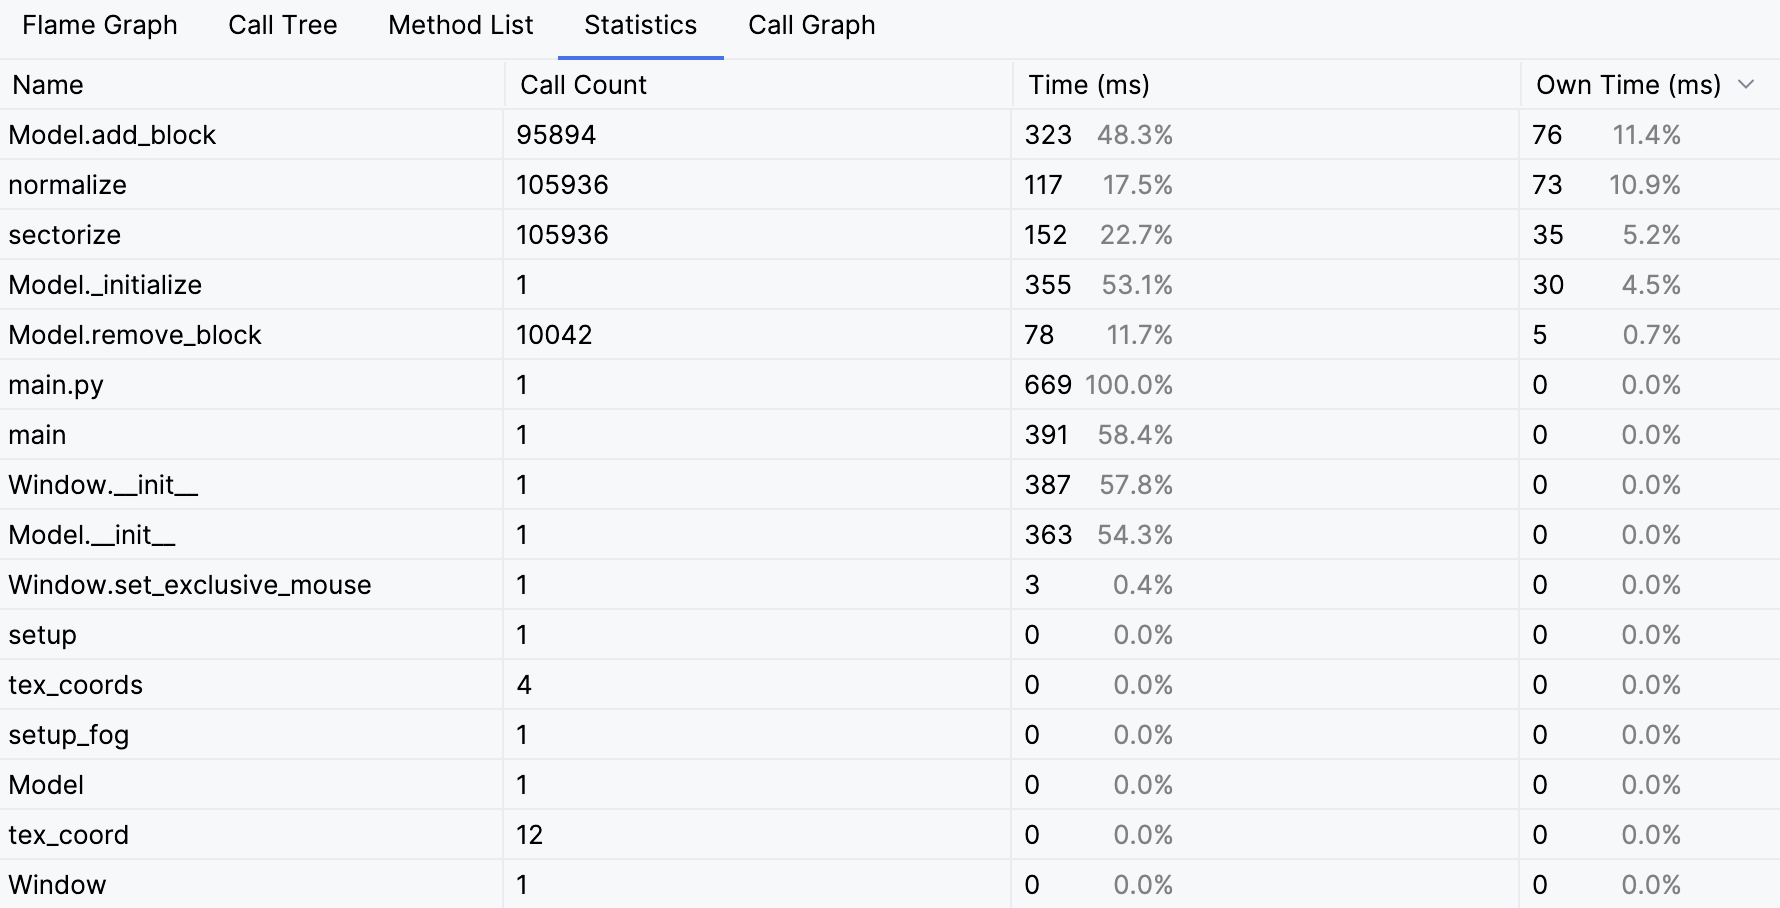The height and width of the screenshot is (908, 1780).
Task: Sort rows by Name column
Action: [x=47, y=84]
